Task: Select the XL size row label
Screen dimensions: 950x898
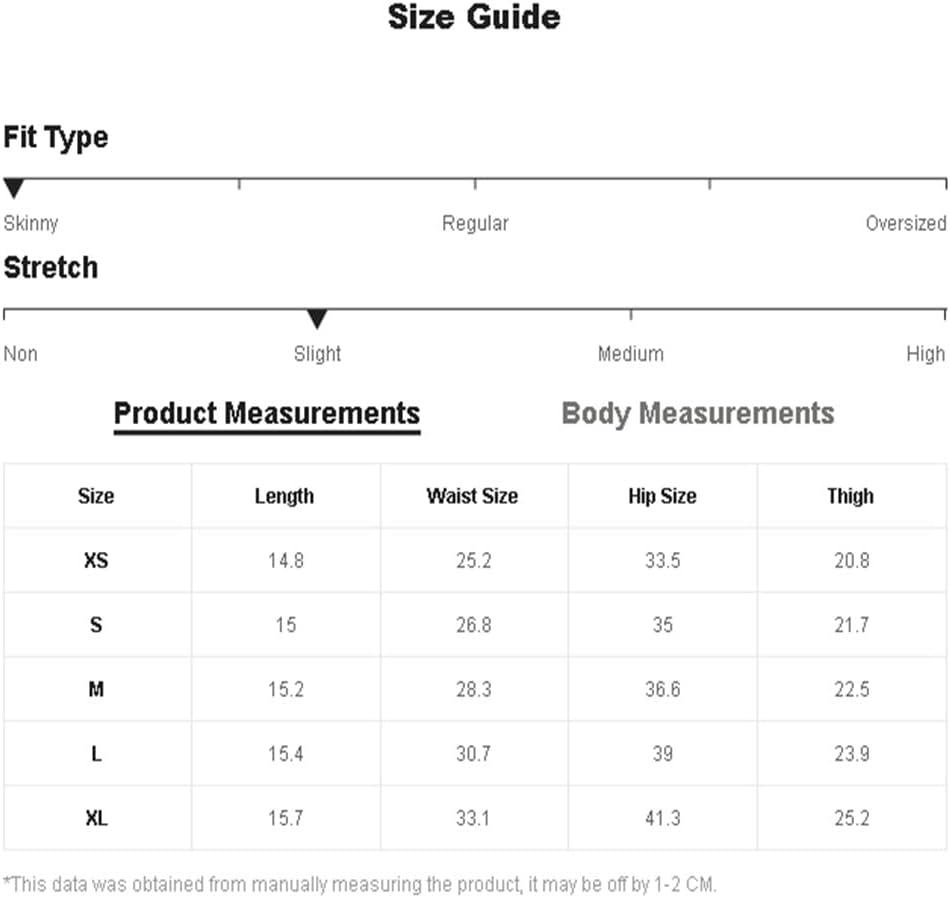Action: click(x=96, y=819)
